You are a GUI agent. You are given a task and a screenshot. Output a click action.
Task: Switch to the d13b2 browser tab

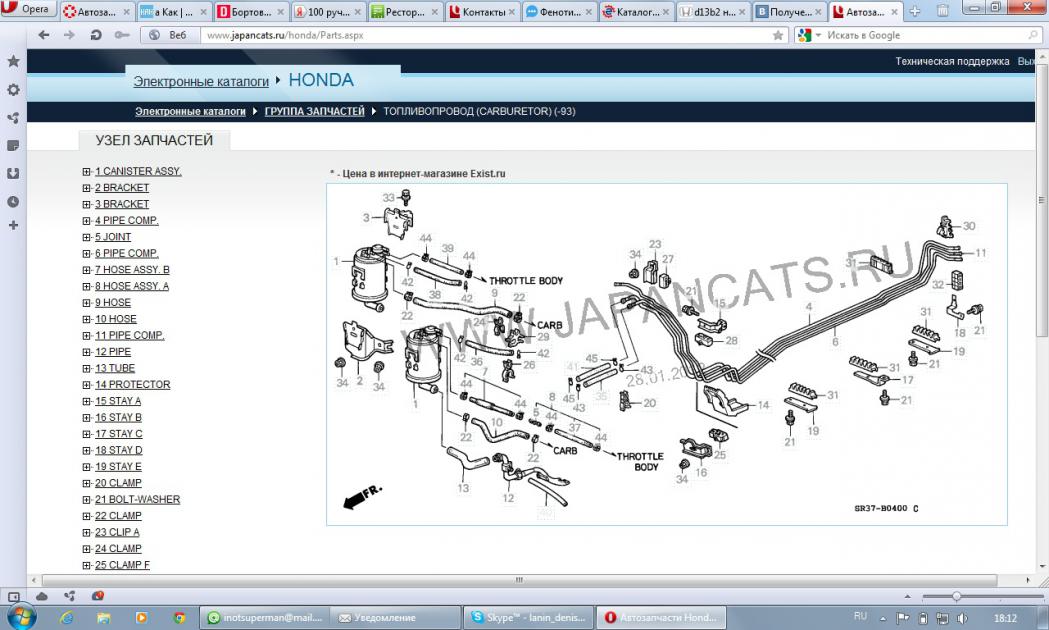coord(712,12)
